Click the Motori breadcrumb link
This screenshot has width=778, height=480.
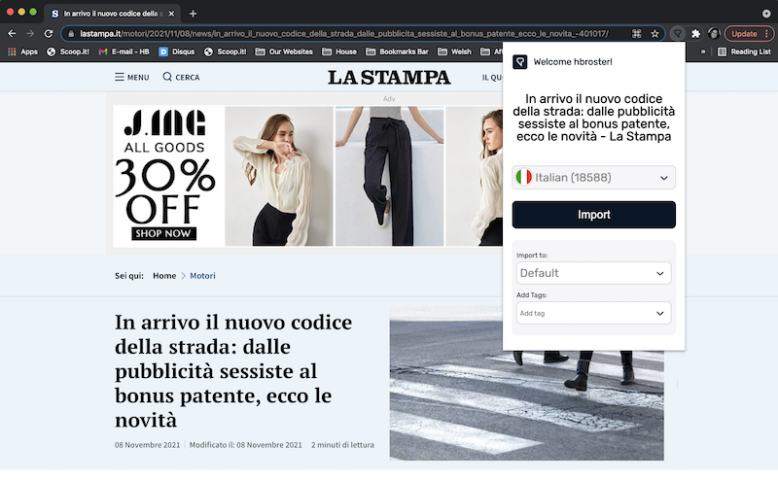point(202,276)
